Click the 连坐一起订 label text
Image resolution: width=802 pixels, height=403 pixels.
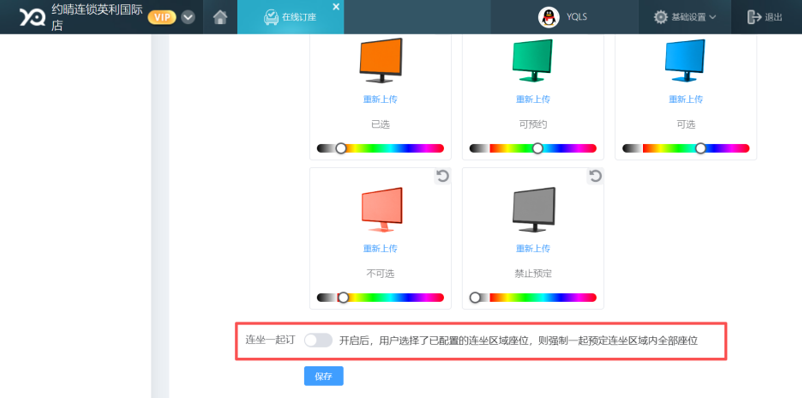[270, 340]
